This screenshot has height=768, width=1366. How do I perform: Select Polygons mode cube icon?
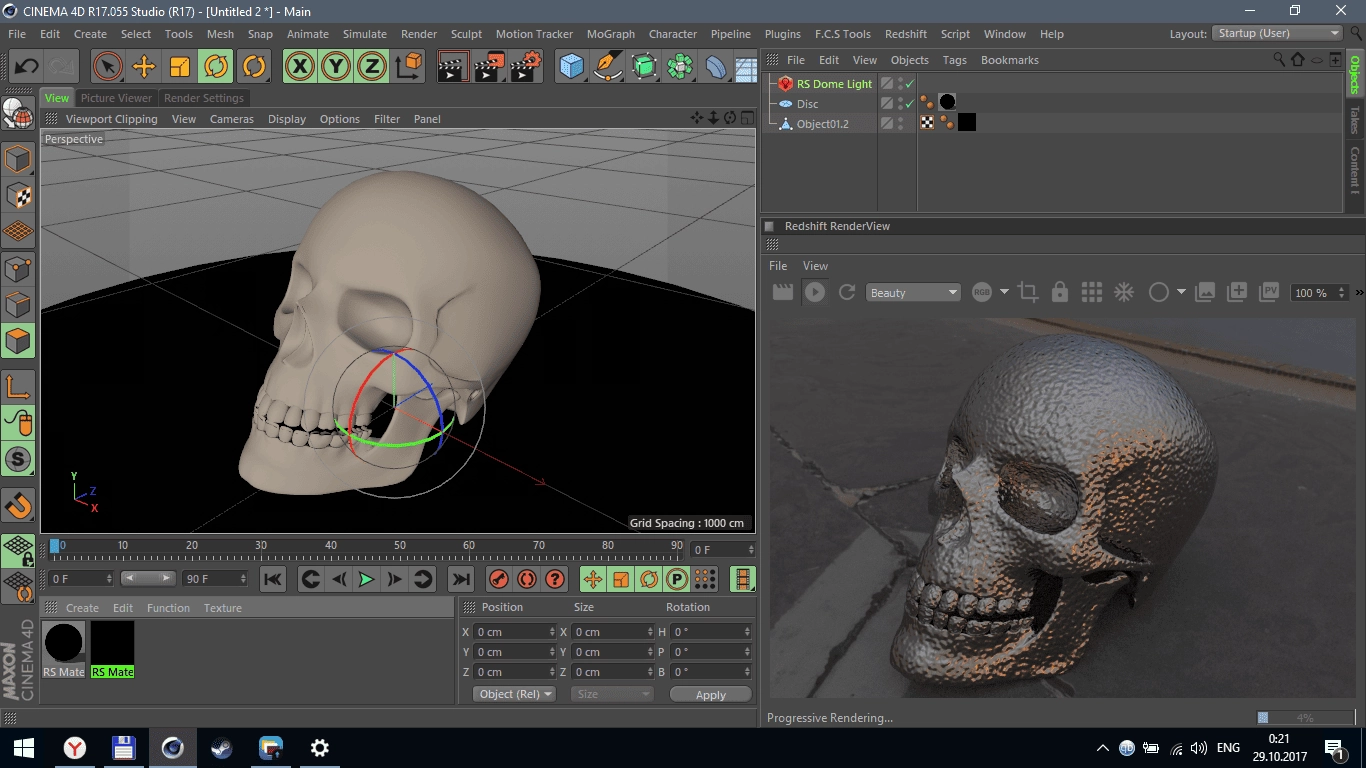pyautogui.click(x=18, y=341)
